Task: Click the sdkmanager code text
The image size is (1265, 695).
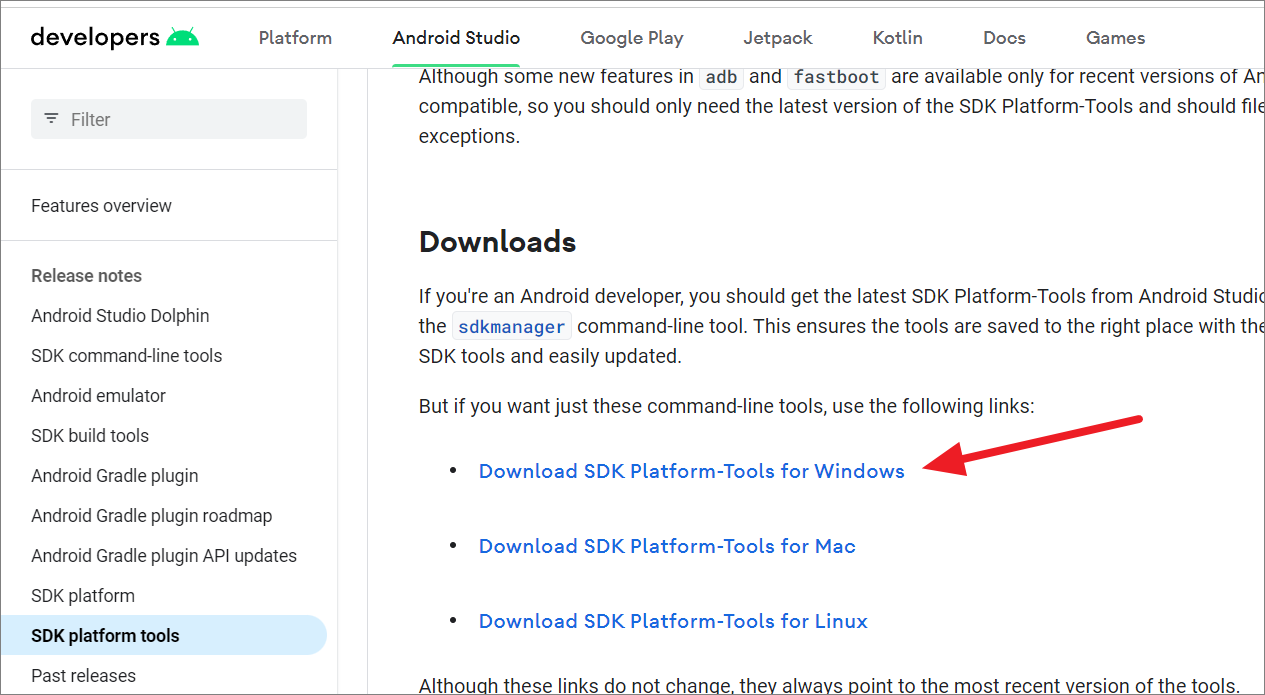Action: click(512, 326)
